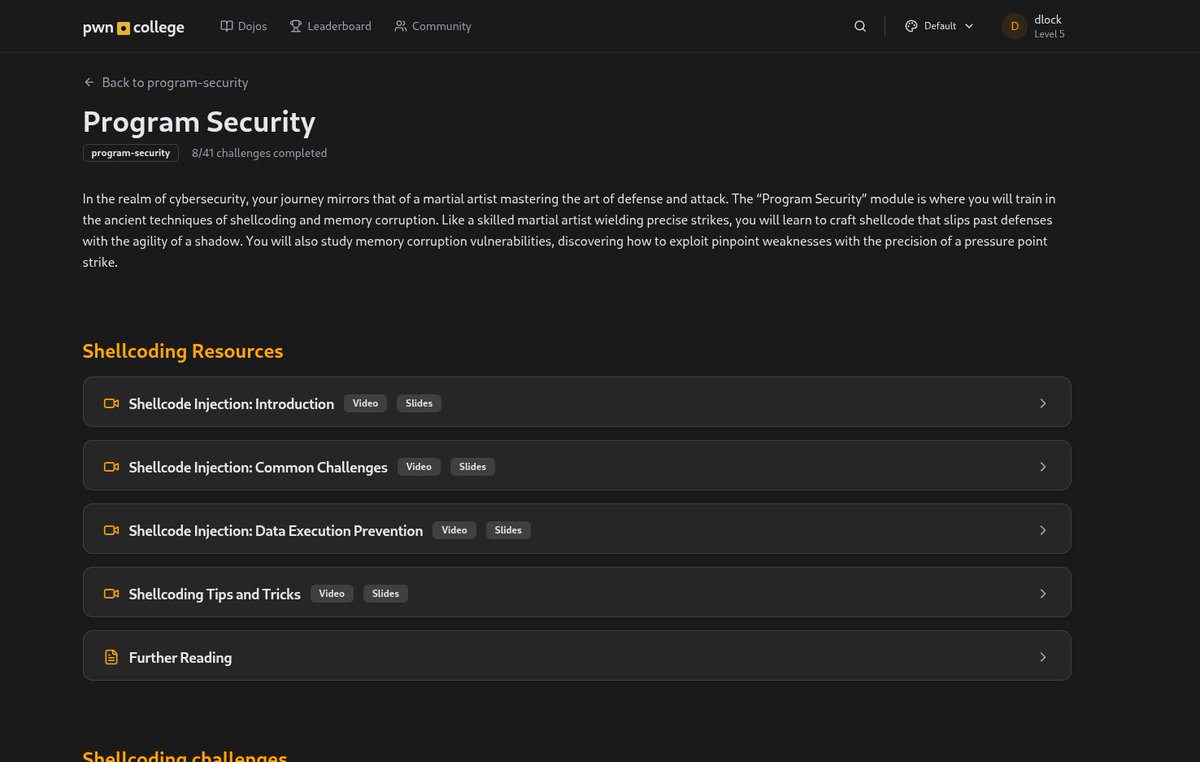Click Slides badge on Data Execution Prevention row
This screenshot has height=762, width=1200.
pos(508,530)
